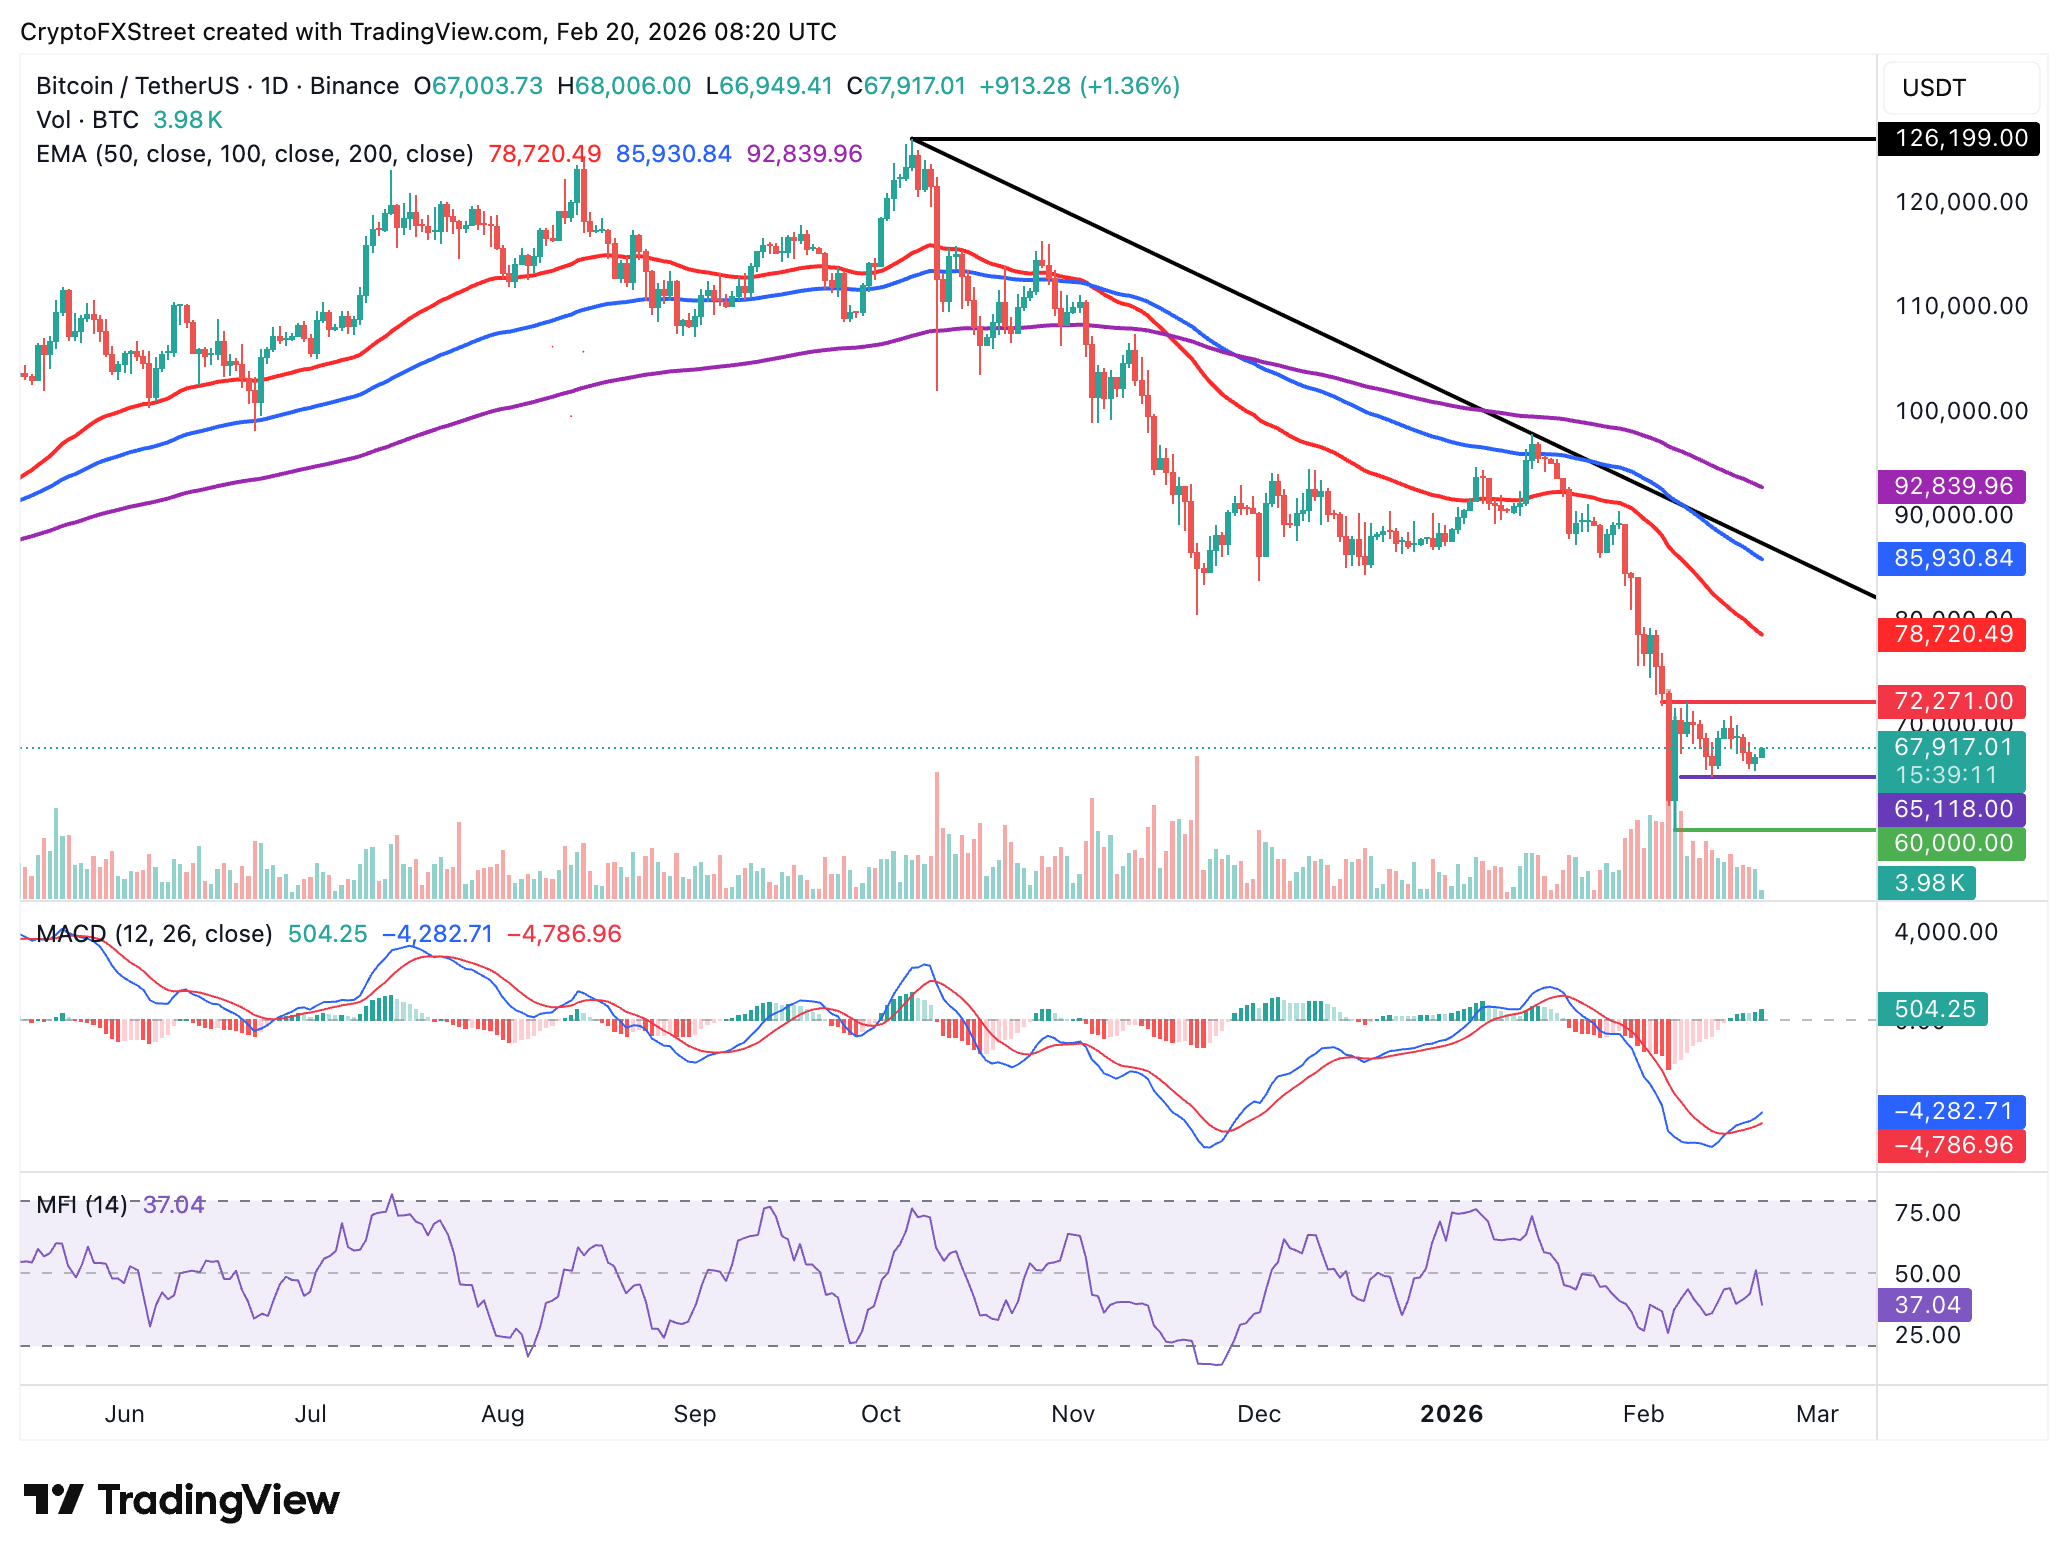Image resolution: width=2068 pixels, height=1560 pixels.
Task: Open the EMA indicator legend
Action: pyautogui.click(x=254, y=154)
